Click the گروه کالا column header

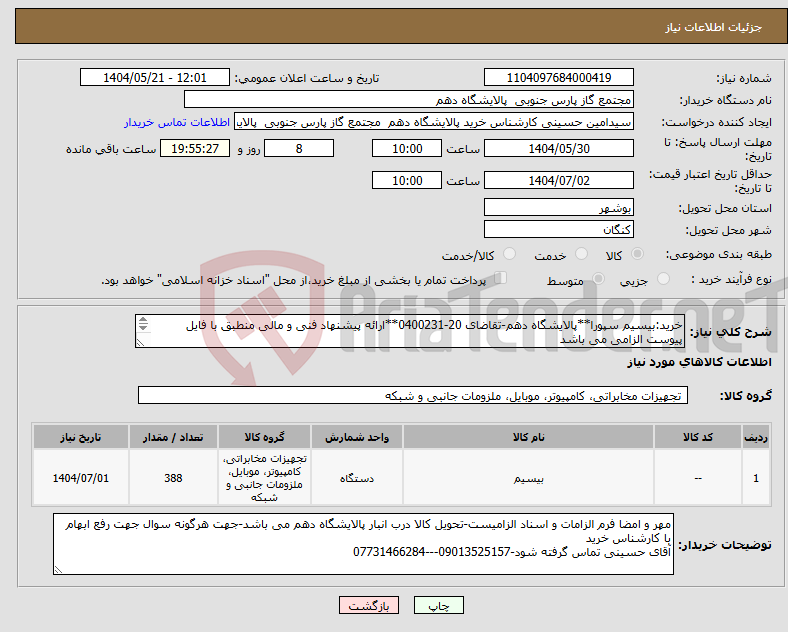tap(264, 437)
